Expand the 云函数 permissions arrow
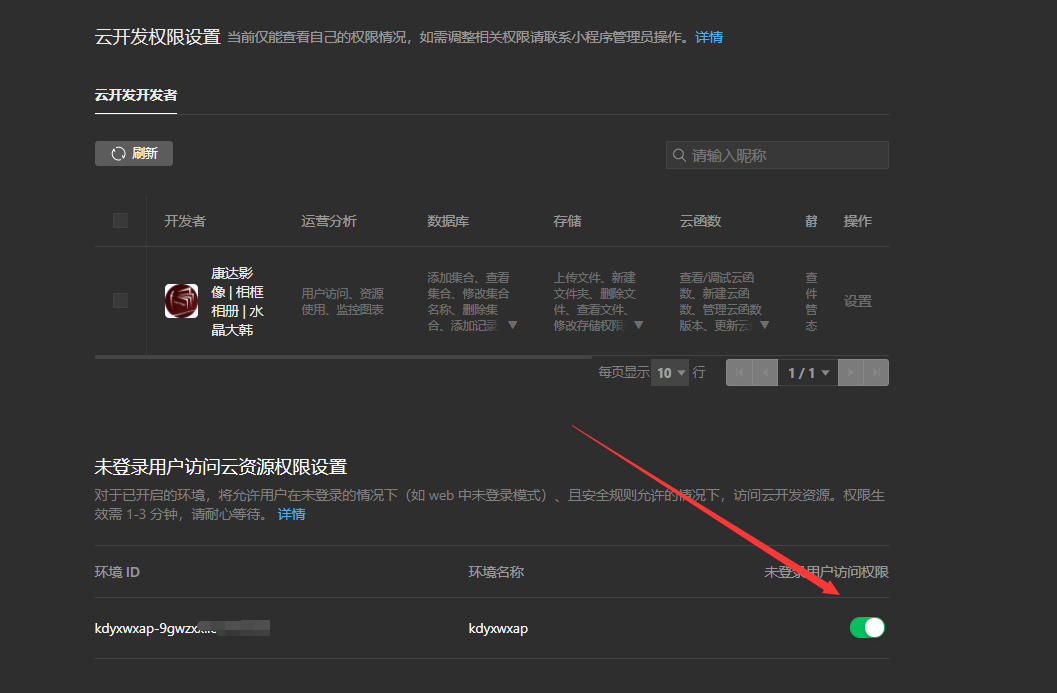 point(764,325)
